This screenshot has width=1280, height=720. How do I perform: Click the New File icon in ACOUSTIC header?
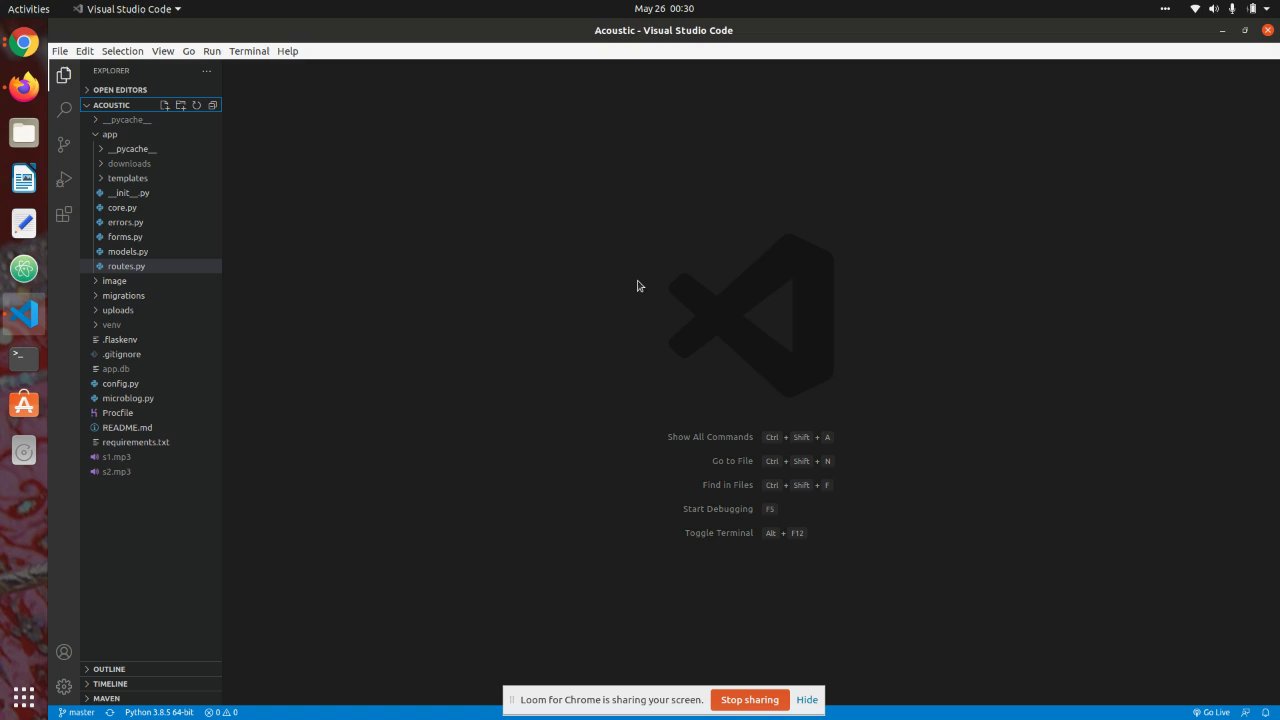165,105
